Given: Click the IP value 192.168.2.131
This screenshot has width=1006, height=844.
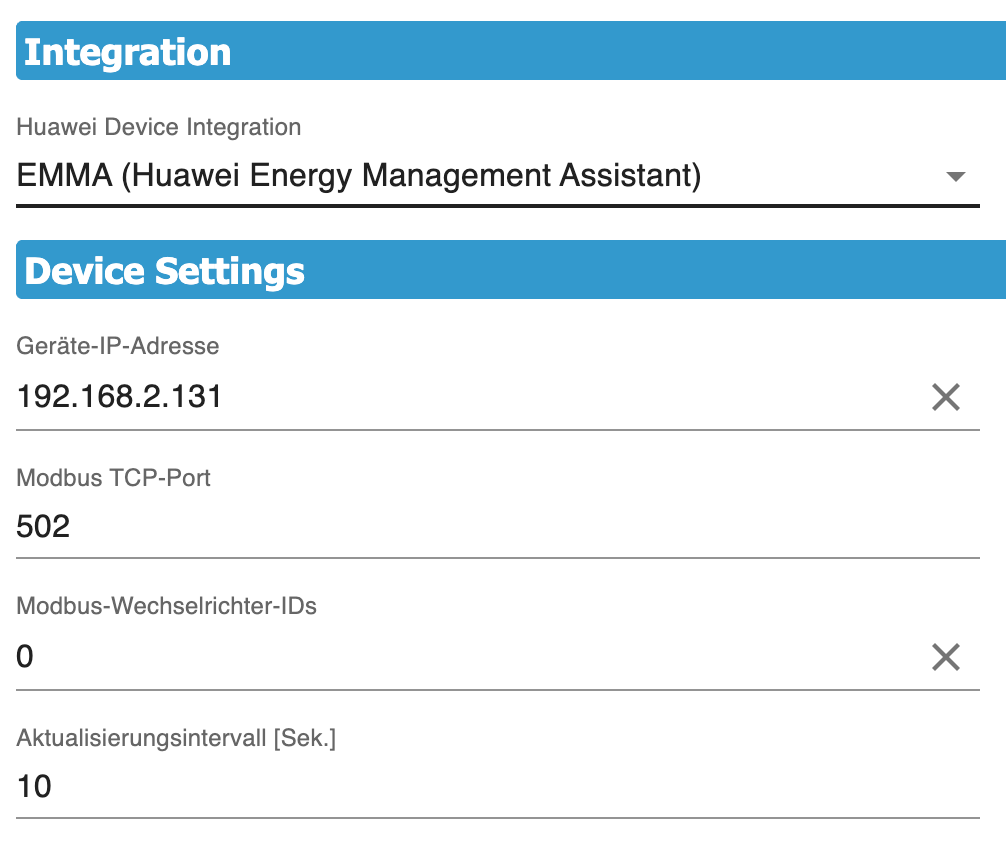Looking at the screenshot, I should (x=120, y=398).
